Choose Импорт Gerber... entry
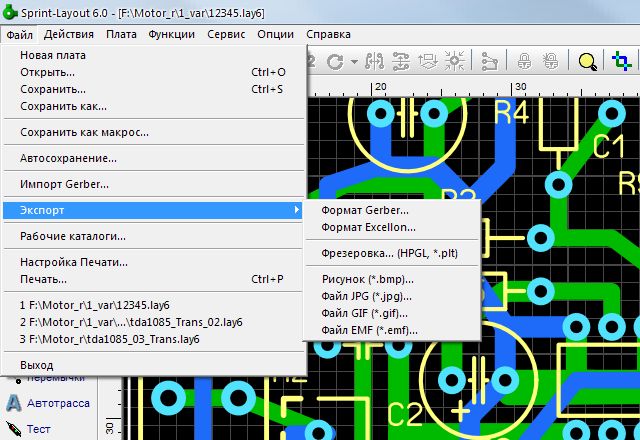Image resolution: width=640 pixels, height=440 pixels. pos(153,184)
